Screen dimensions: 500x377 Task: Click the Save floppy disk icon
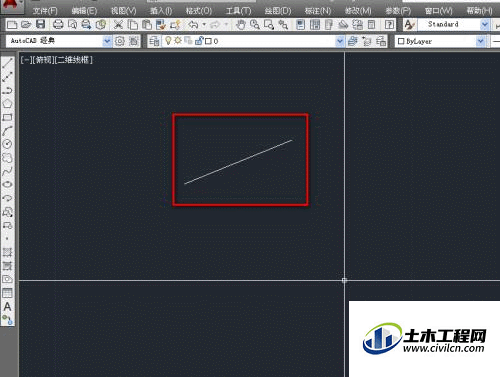point(41,24)
